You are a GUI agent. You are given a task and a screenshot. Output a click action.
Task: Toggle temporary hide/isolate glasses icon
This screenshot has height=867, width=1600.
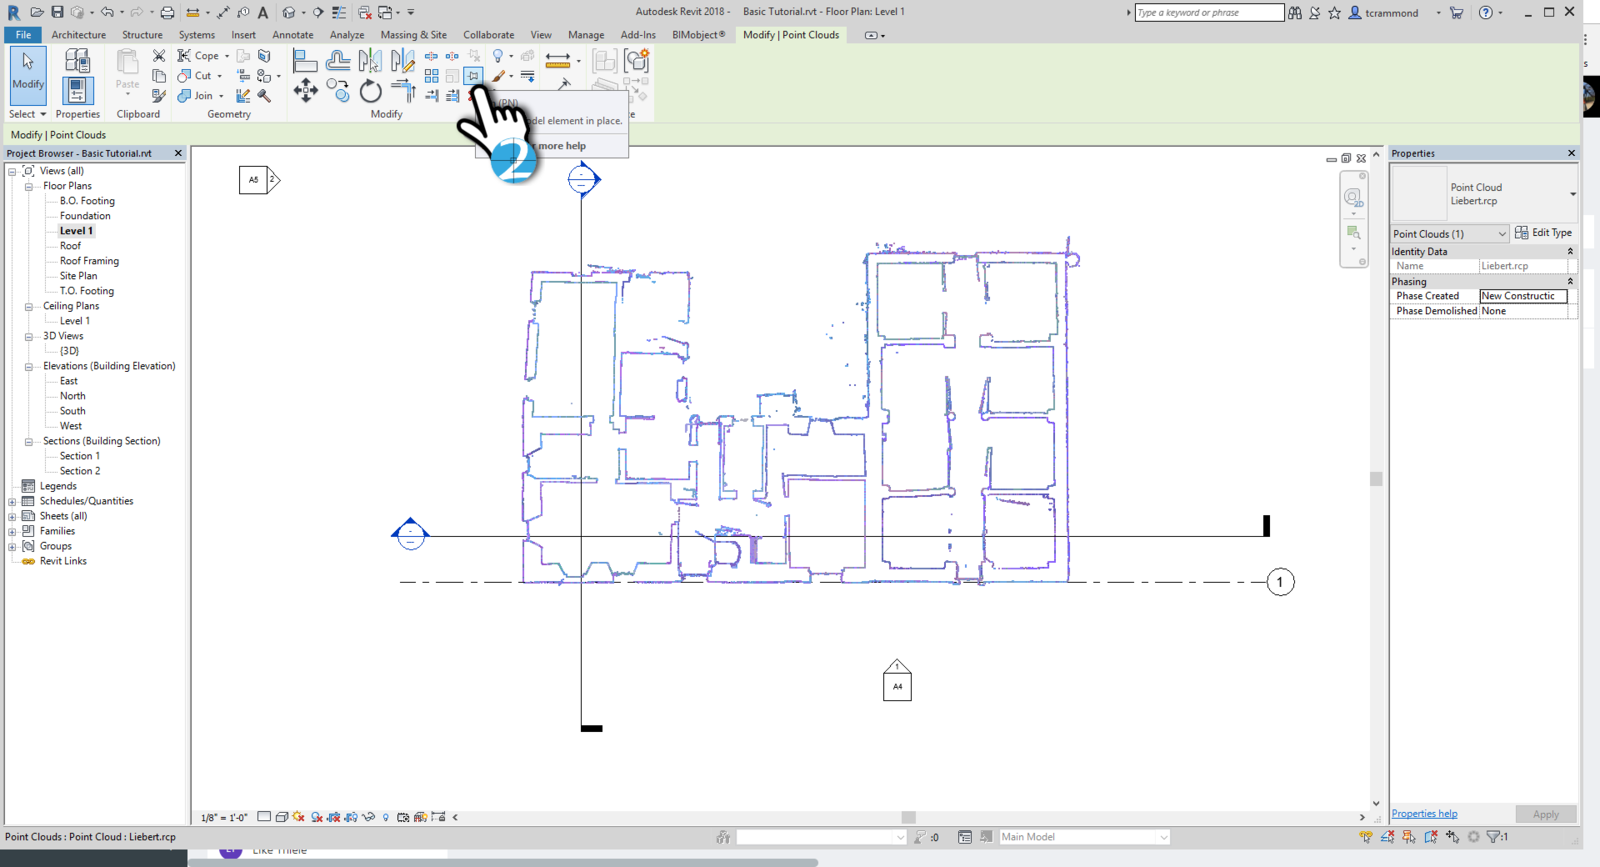coord(368,817)
